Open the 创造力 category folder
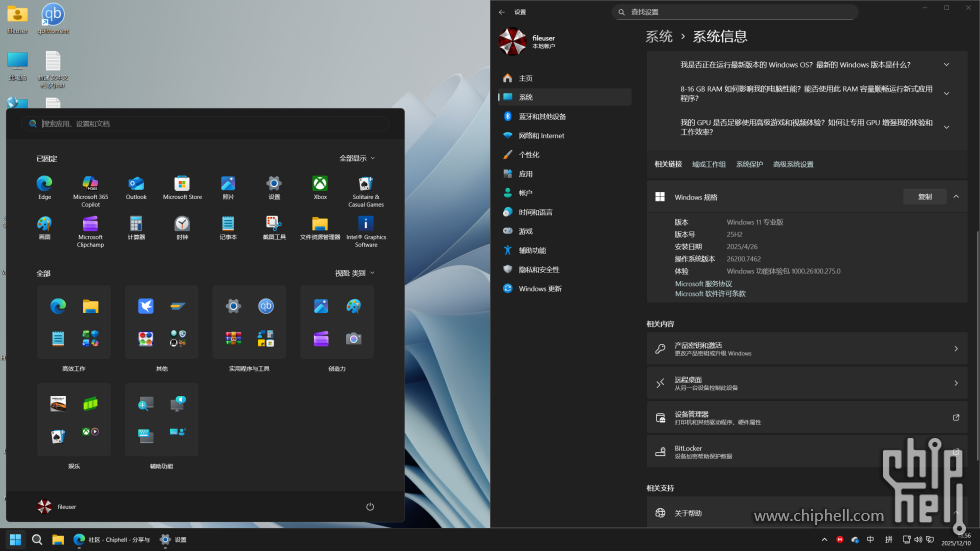Viewport: 980px width, 551px height. coord(337,322)
